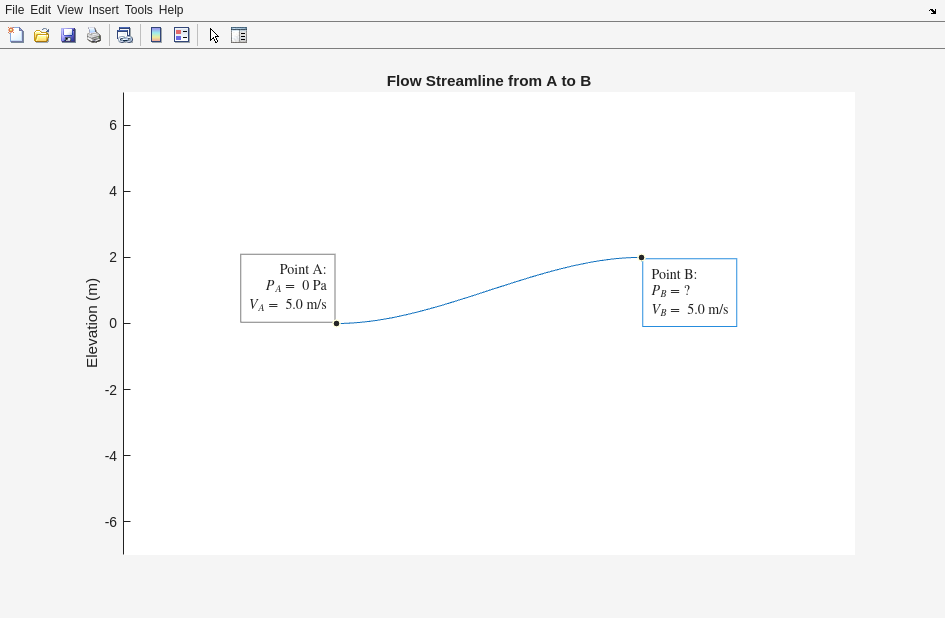
Task: Click the New Figure toolbar icon
Action: 16,35
